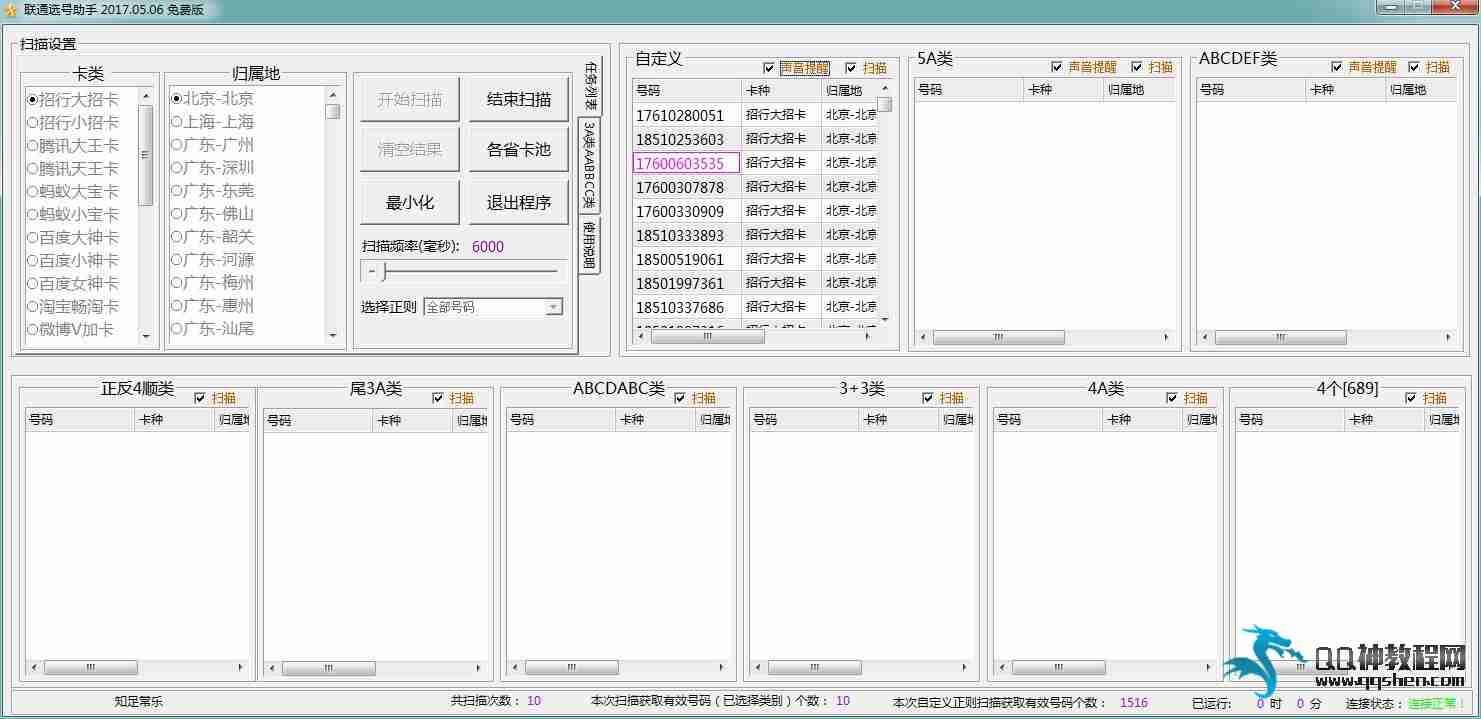Select the number 17600330909
The image size is (1481, 719).
(680, 211)
